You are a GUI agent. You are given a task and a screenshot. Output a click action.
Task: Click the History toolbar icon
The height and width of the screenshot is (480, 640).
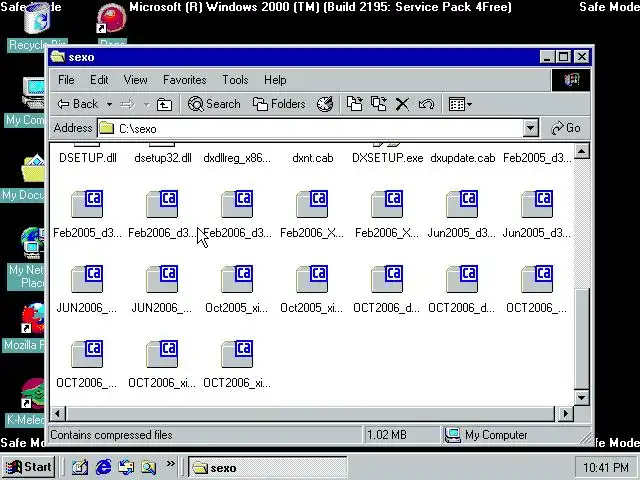[325, 104]
